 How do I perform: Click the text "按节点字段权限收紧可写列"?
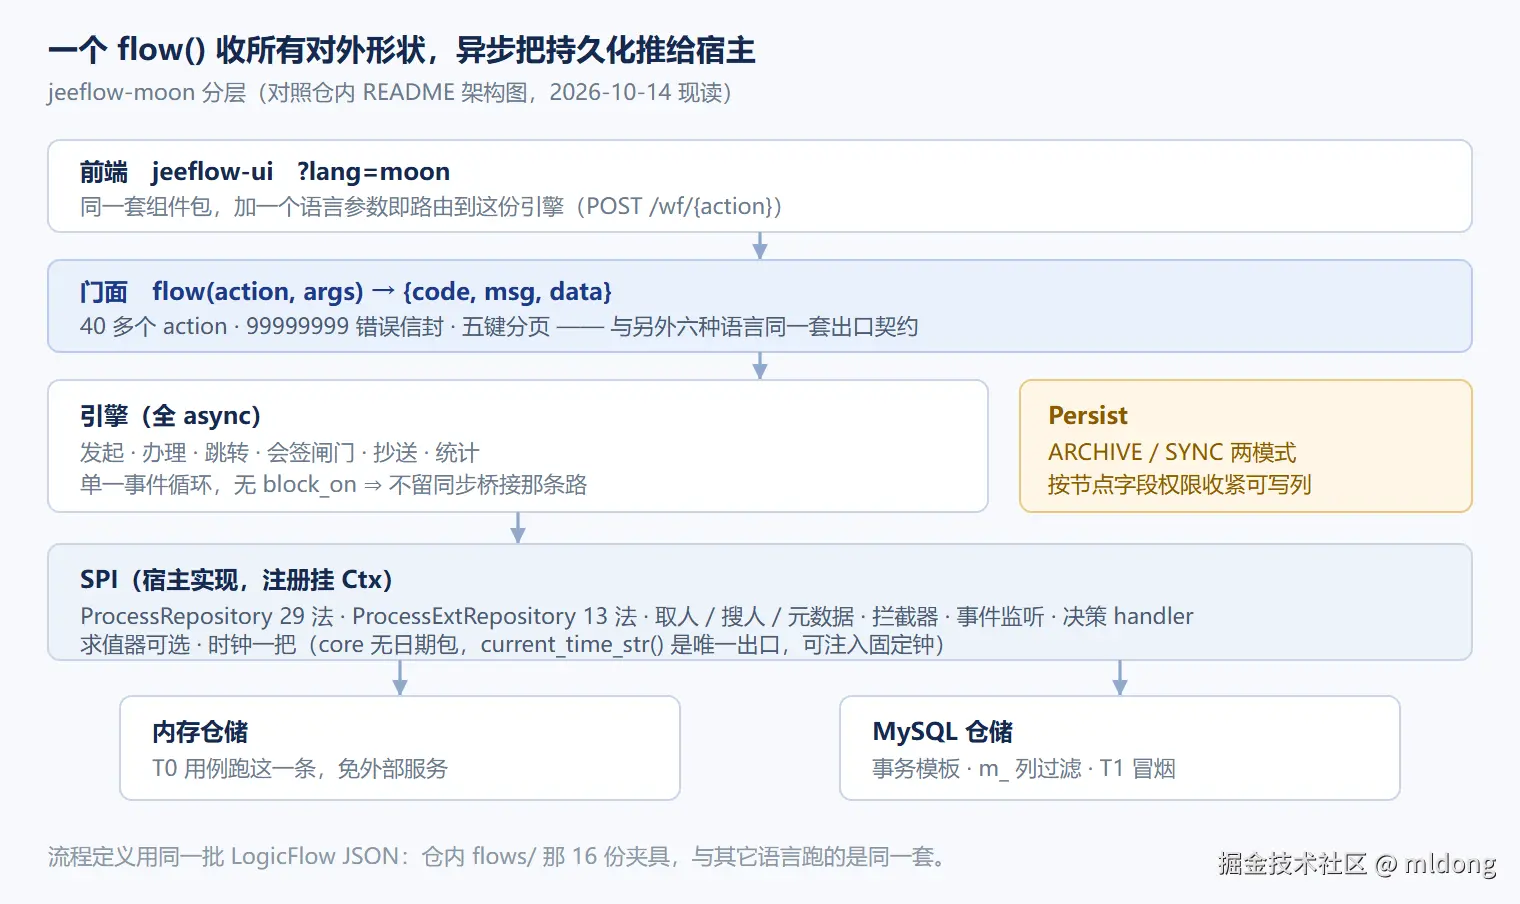tap(1180, 485)
